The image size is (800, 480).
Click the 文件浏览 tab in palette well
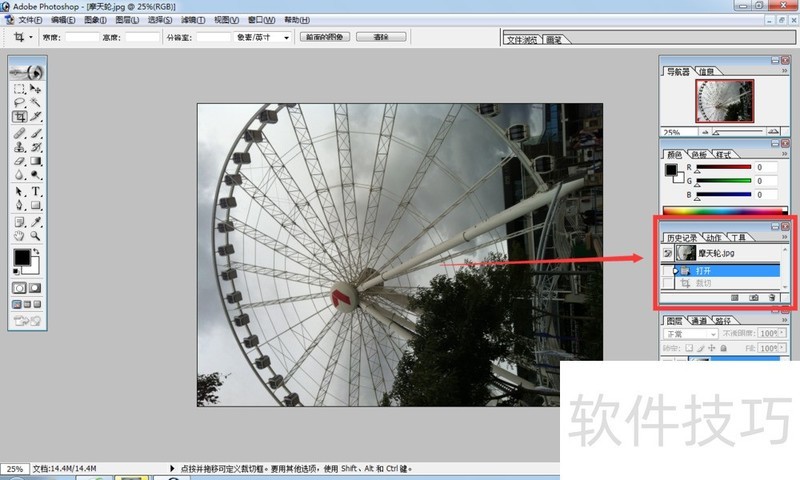[x=522, y=40]
